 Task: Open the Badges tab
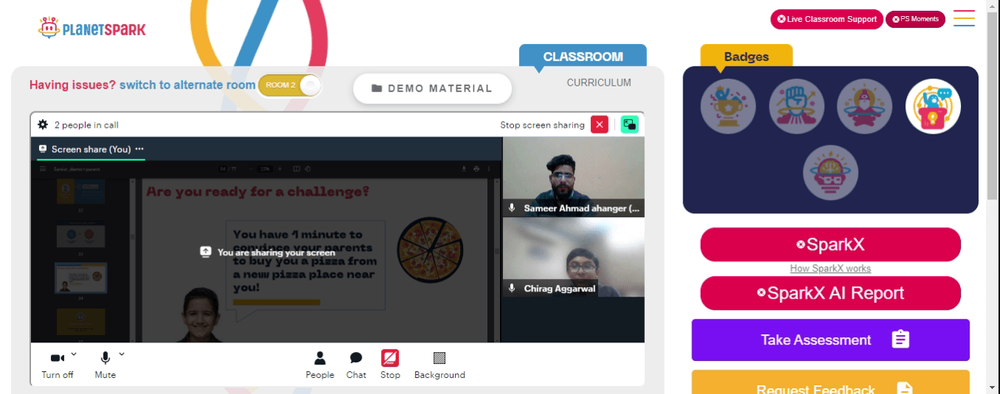click(x=746, y=57)
